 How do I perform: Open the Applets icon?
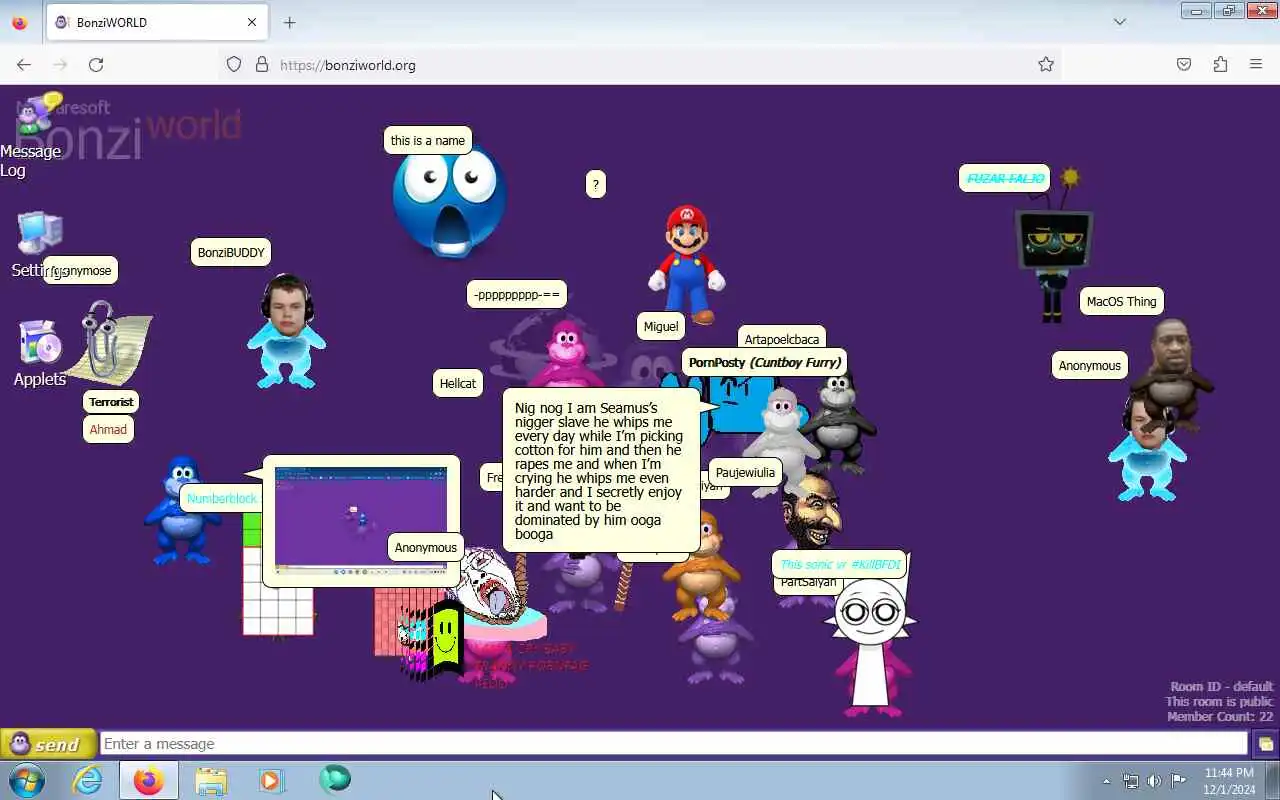point(40,353)
